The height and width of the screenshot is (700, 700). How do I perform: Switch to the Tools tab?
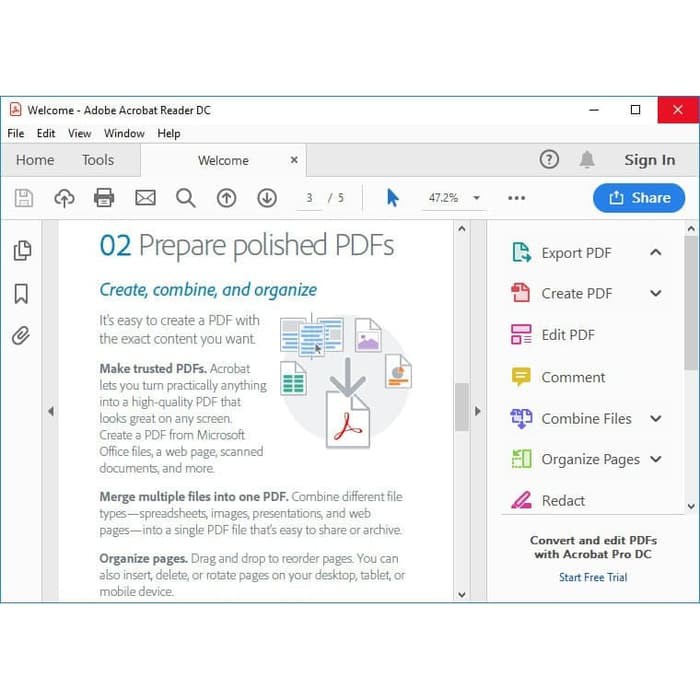pos(98,160)
